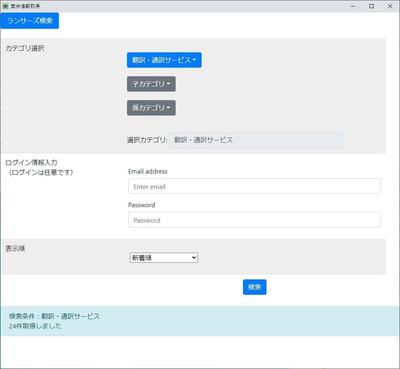Image resolution: width=400 pixels, height=369 pixels.
Task: Click the app icon in the title bar
Action: tap(5, 6)
